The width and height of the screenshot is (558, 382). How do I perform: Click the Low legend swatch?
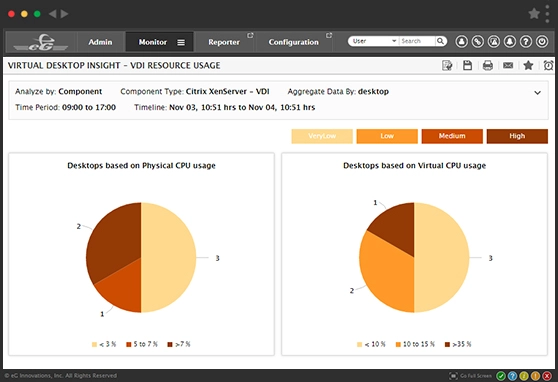387,136
